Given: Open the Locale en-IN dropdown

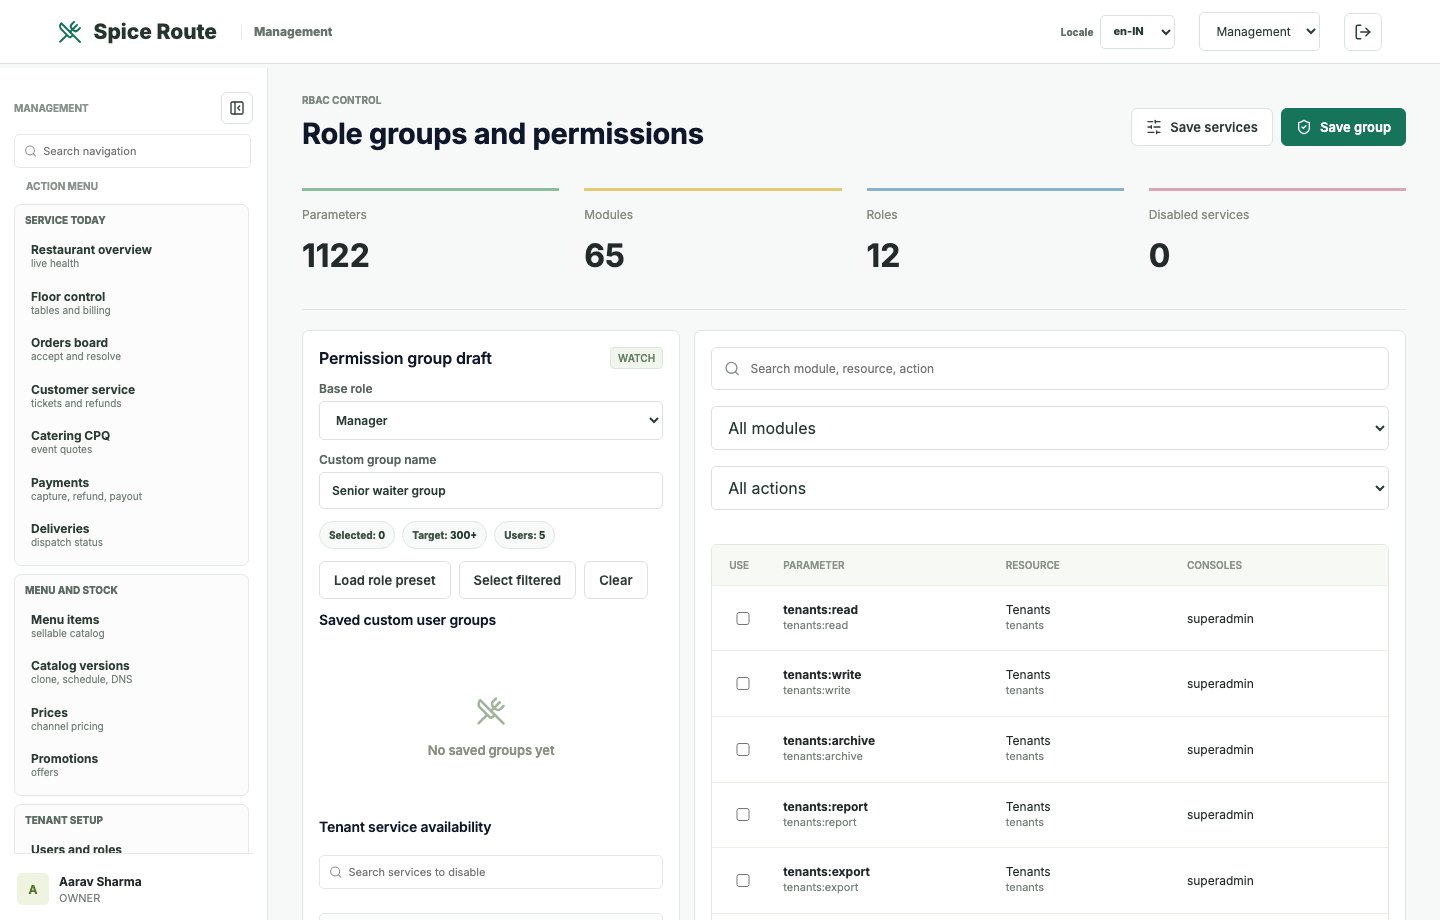Looking at the screenshot, I should (1137, 32).
